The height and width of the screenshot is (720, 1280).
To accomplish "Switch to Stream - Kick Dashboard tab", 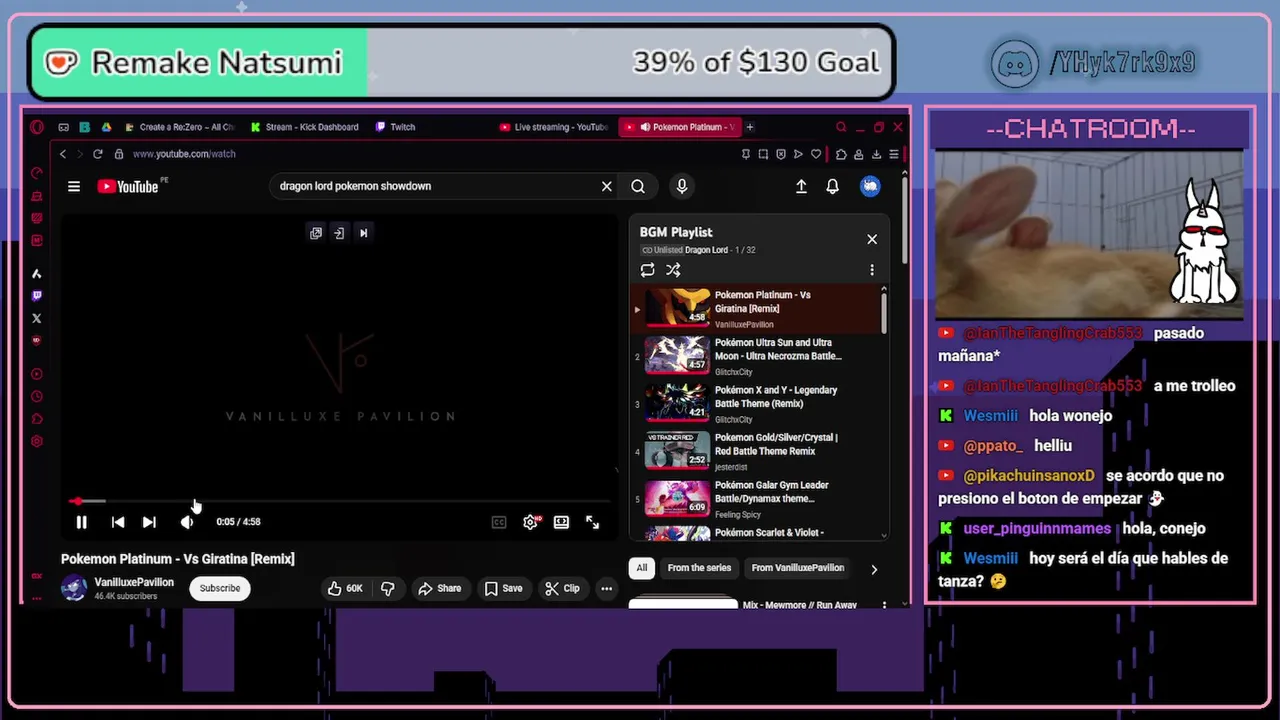I will pyautogui.click(x=305, y=127).
